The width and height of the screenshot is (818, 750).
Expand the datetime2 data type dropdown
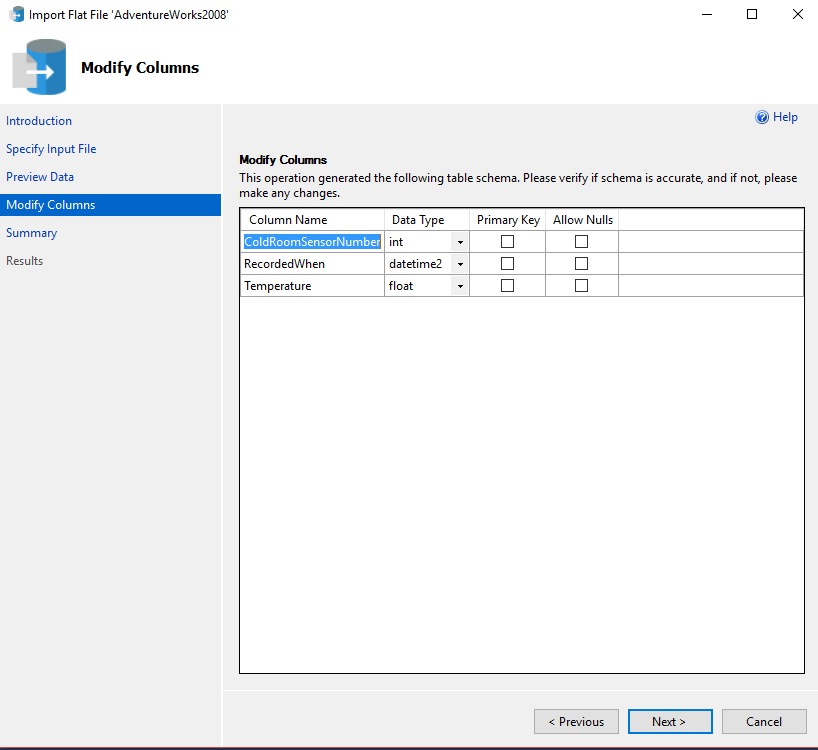pos(460,264)
